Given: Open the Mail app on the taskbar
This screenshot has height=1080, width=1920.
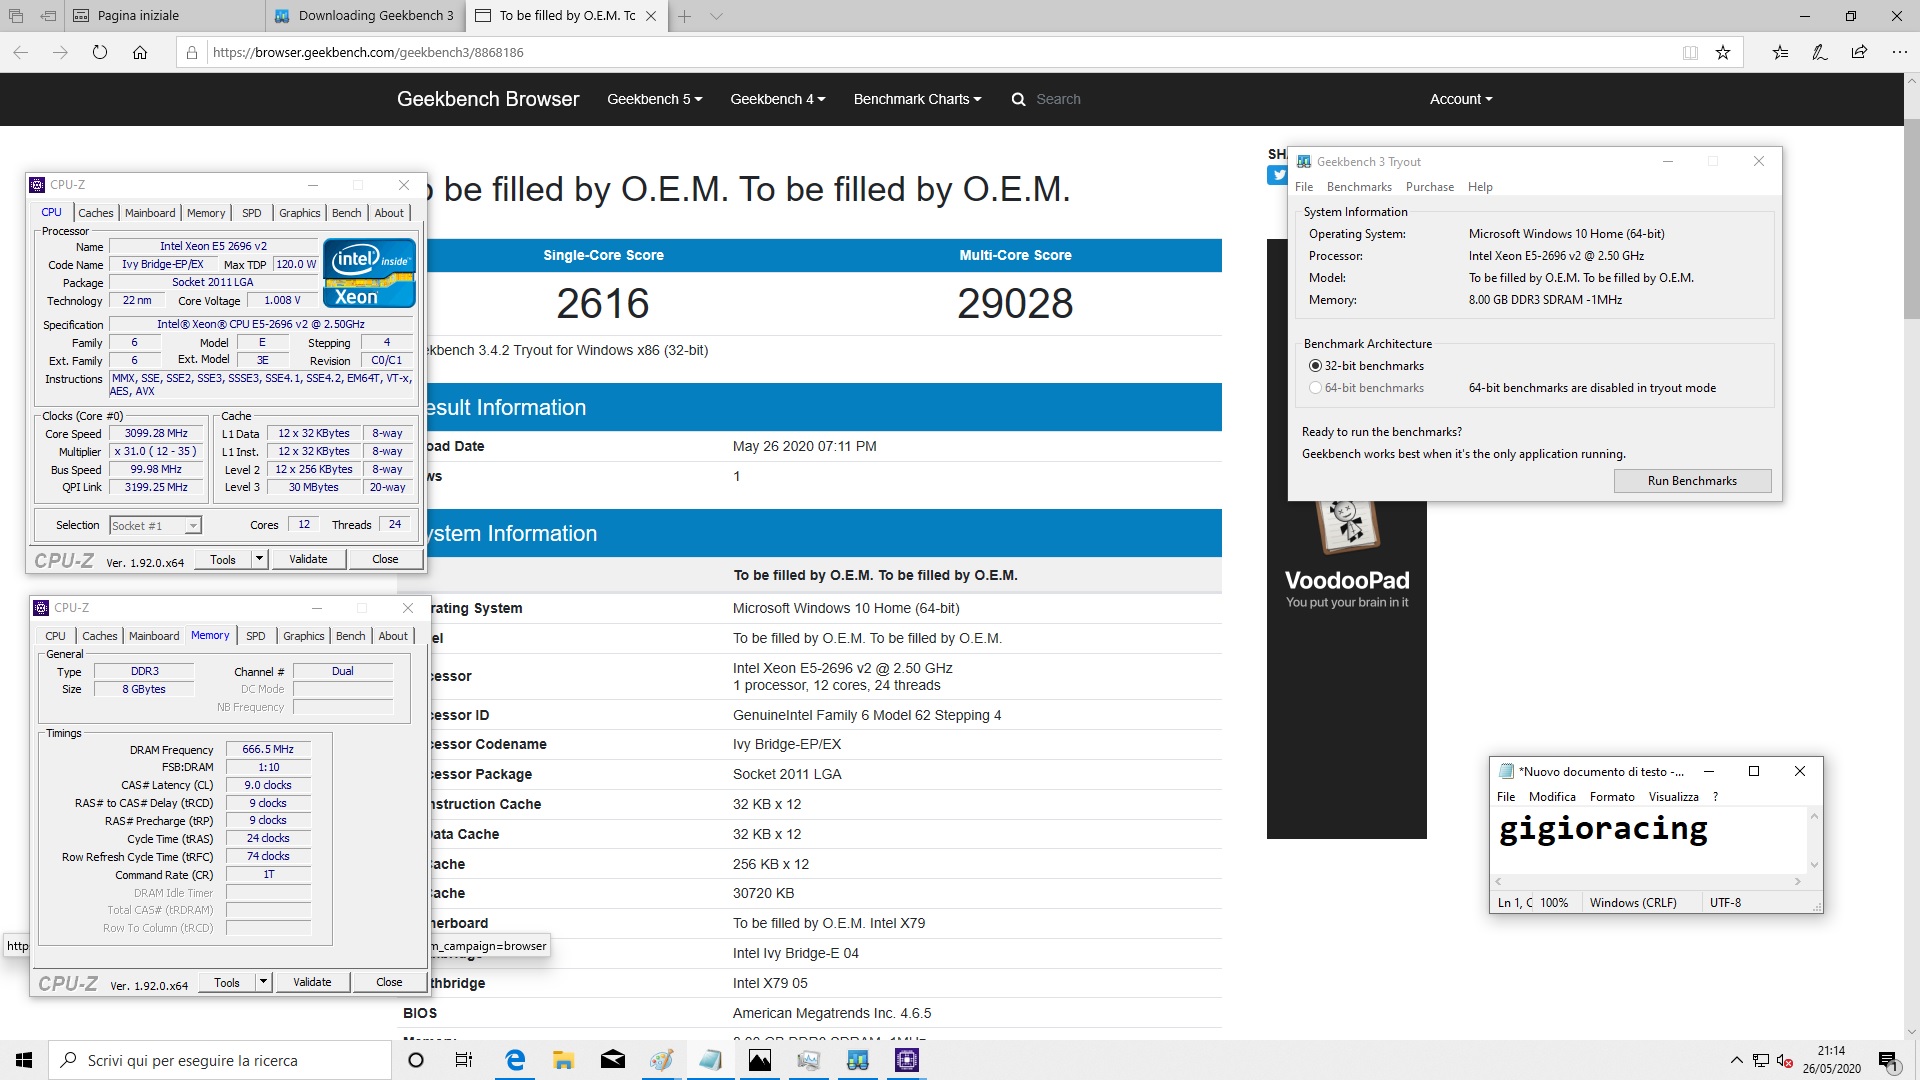Looking at the screenshot, I should tap(613, 1060).
